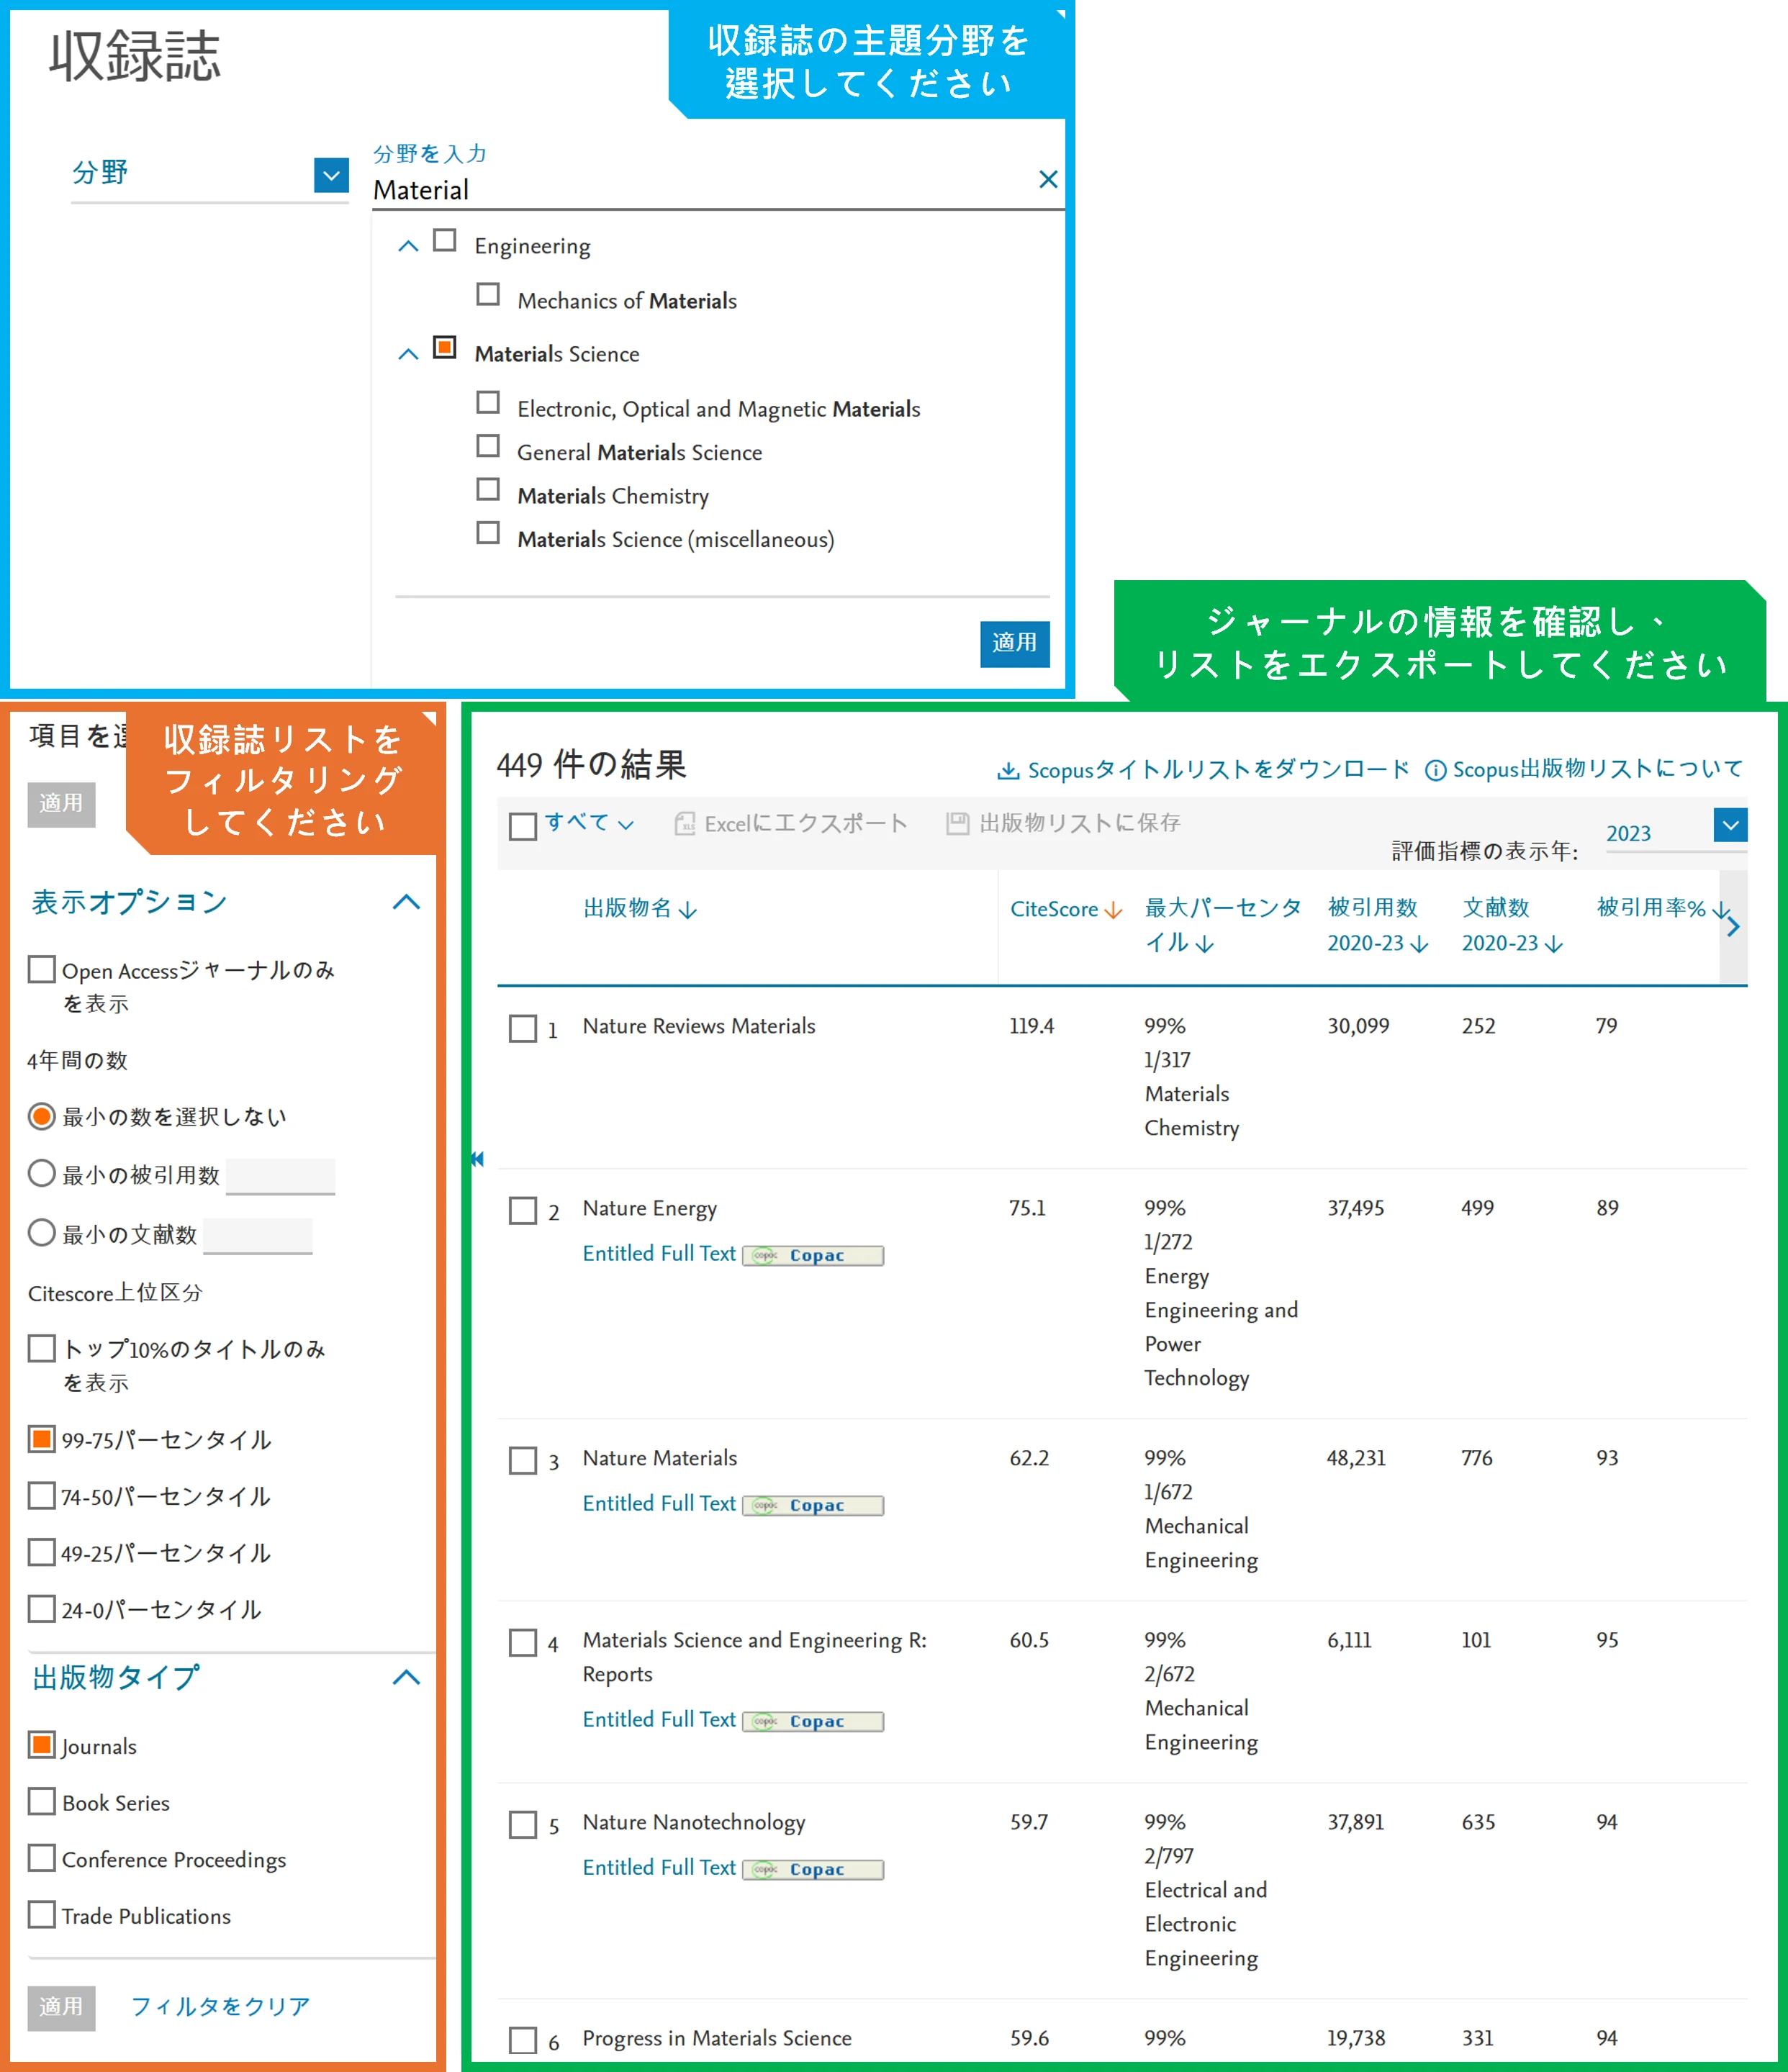The image size is (1788, 2072).
Task: Click the Scopus publication list info icon
Action: coord(1435,771)
